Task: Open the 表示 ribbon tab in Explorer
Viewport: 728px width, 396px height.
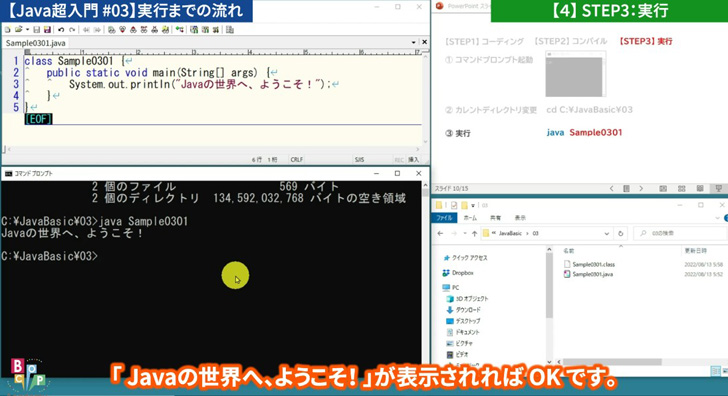Action: 520,218
